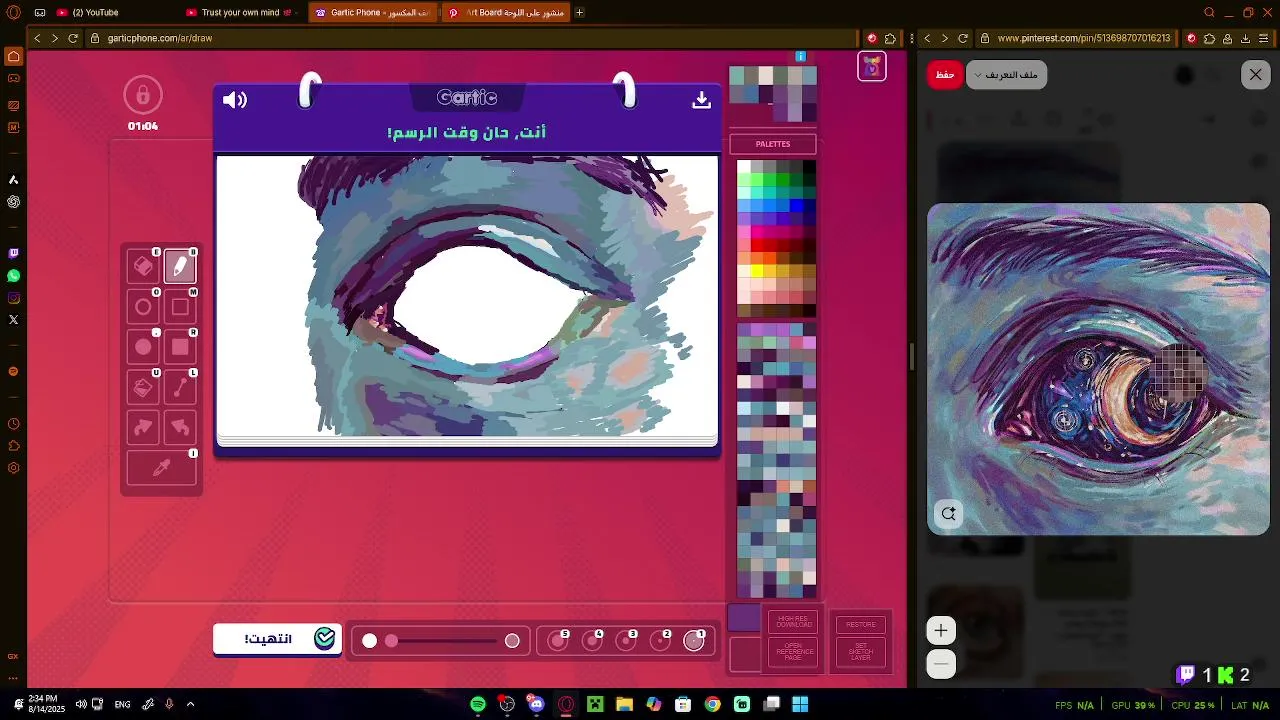Select the Eraser tool
The width and height of the screenshot is (1280, 720).
pos(143,266)
